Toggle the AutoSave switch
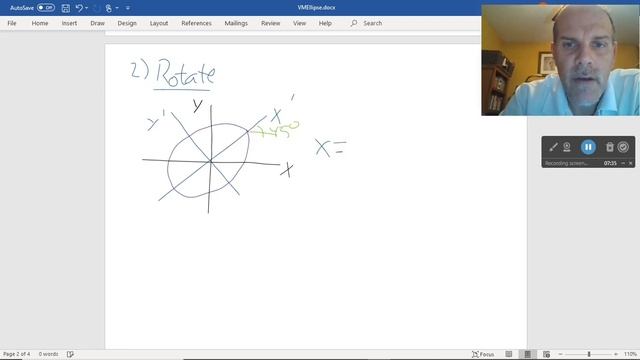Screen dimensions: 640x360 point(45,8)
